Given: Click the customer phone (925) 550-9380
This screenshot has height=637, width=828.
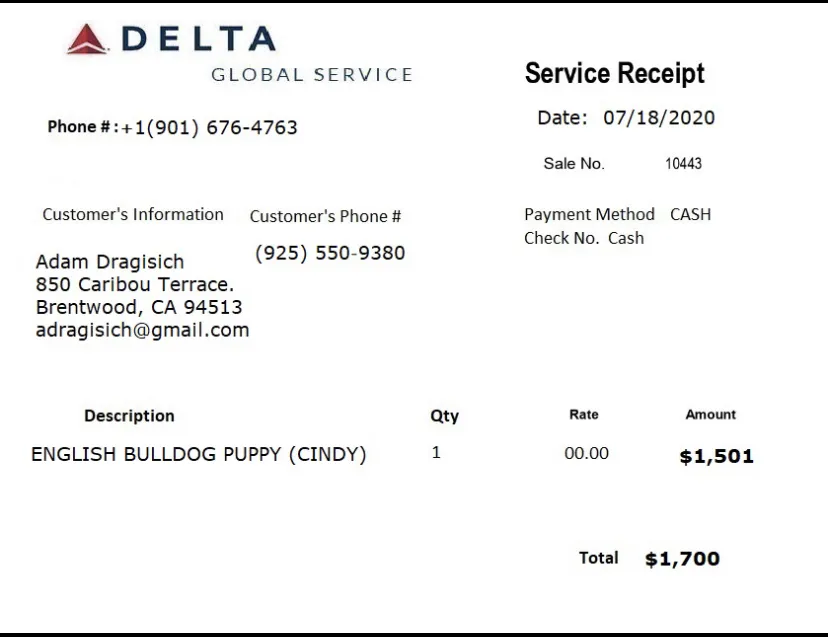Looking at the screenshot, I should point(330,253).
